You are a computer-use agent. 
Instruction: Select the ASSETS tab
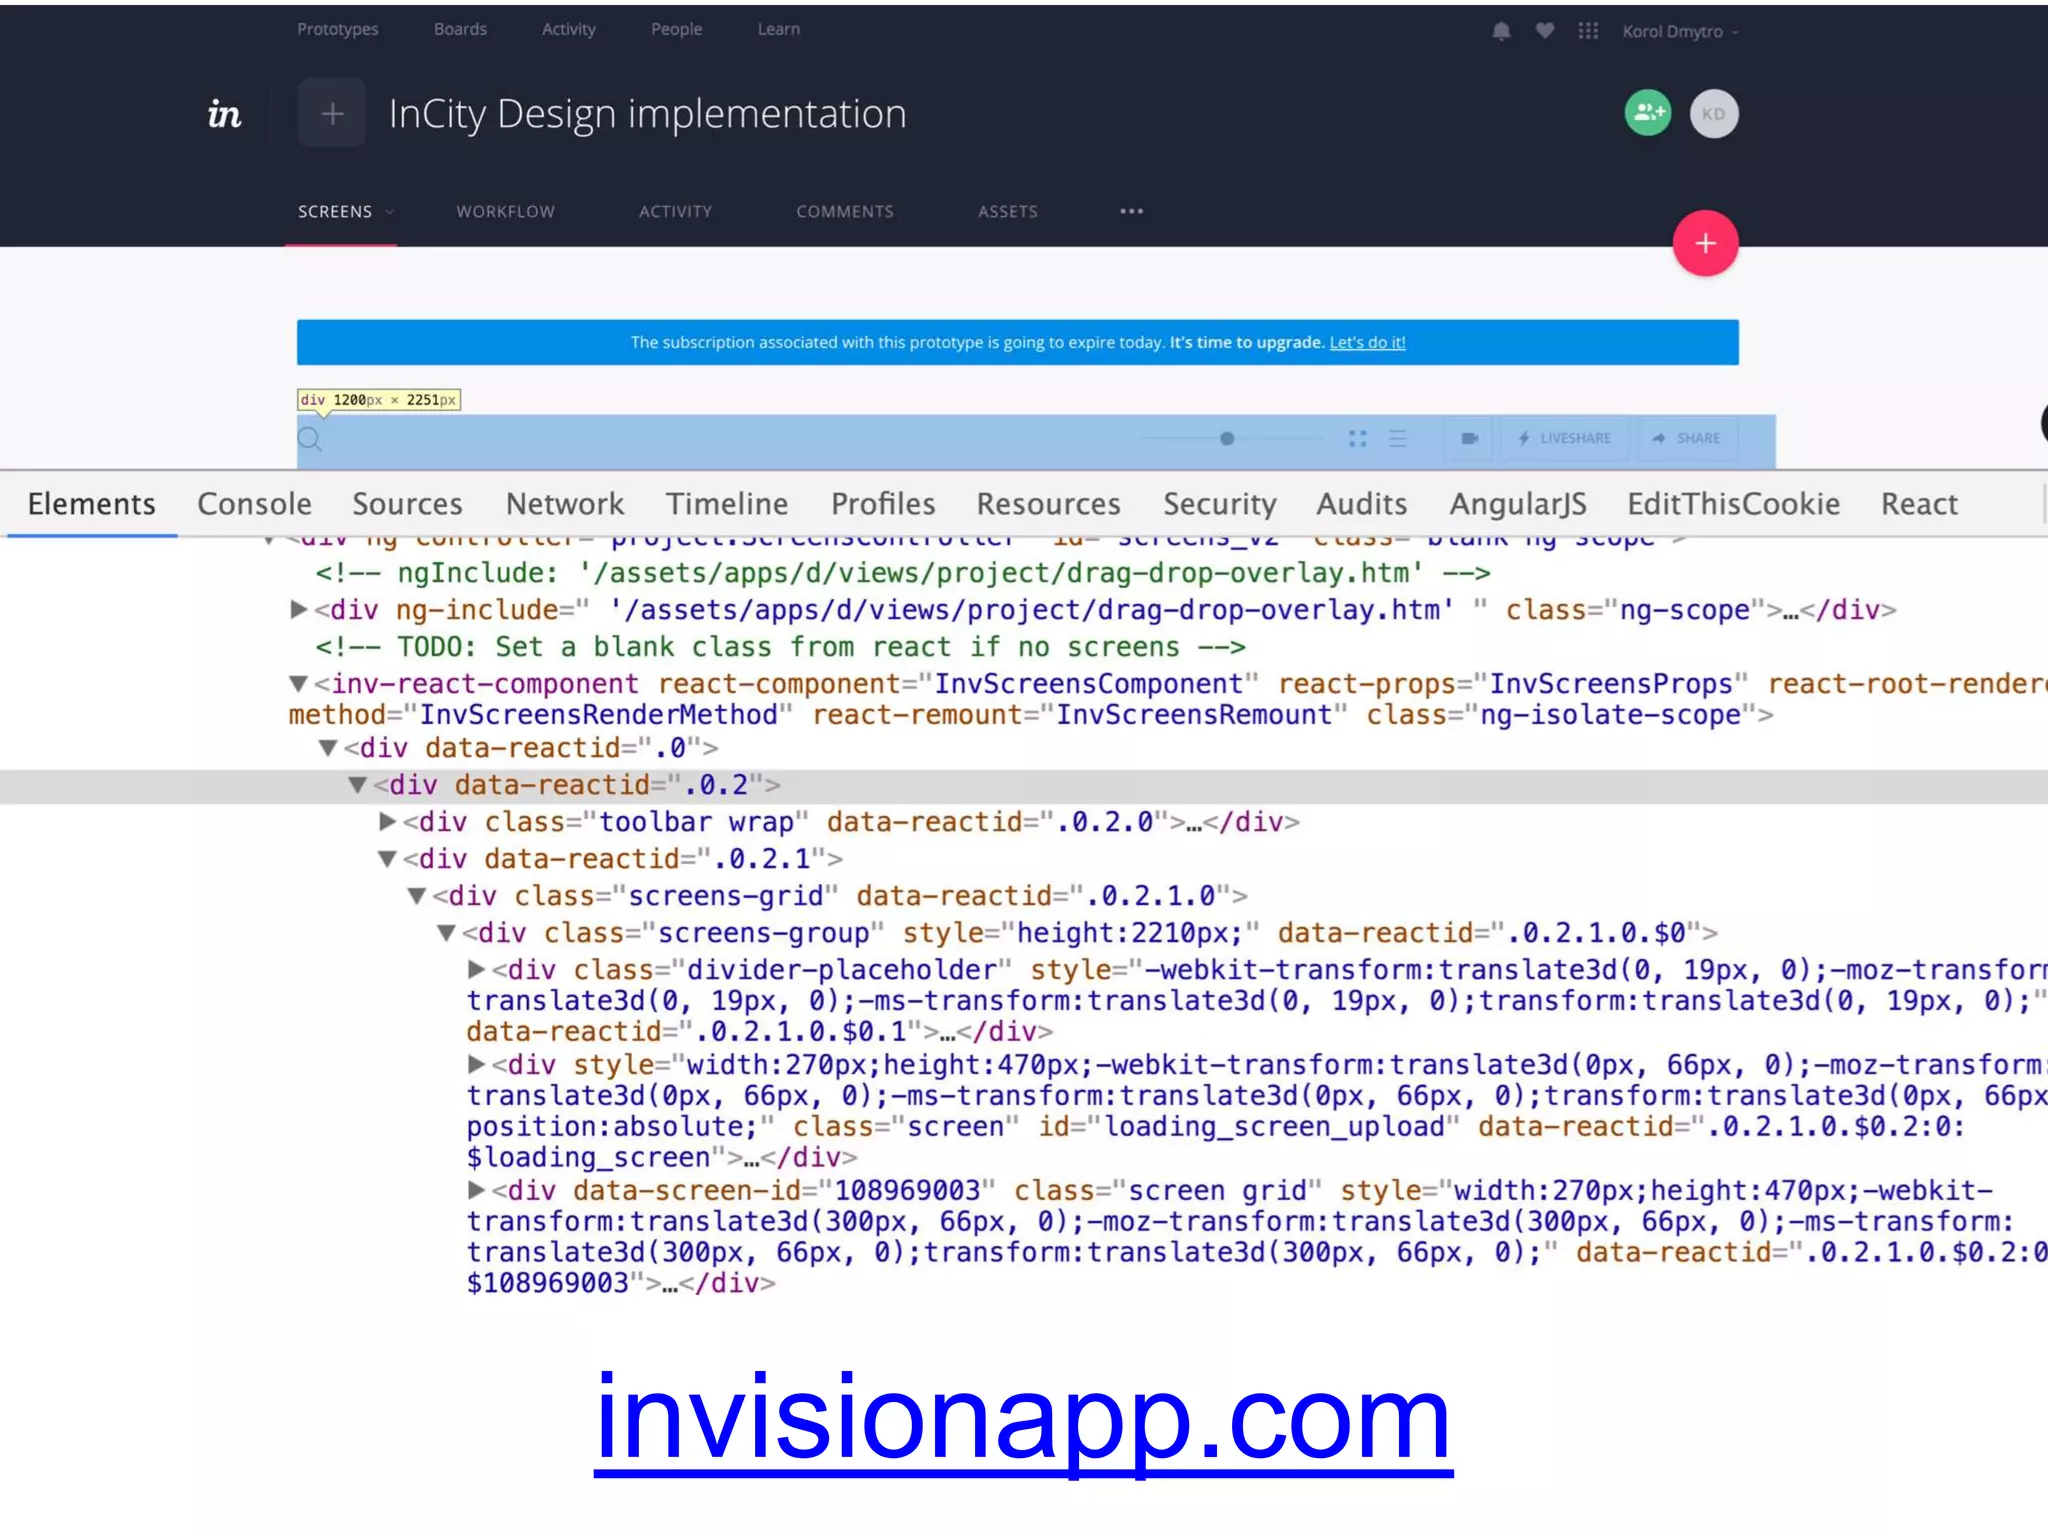1007,212
